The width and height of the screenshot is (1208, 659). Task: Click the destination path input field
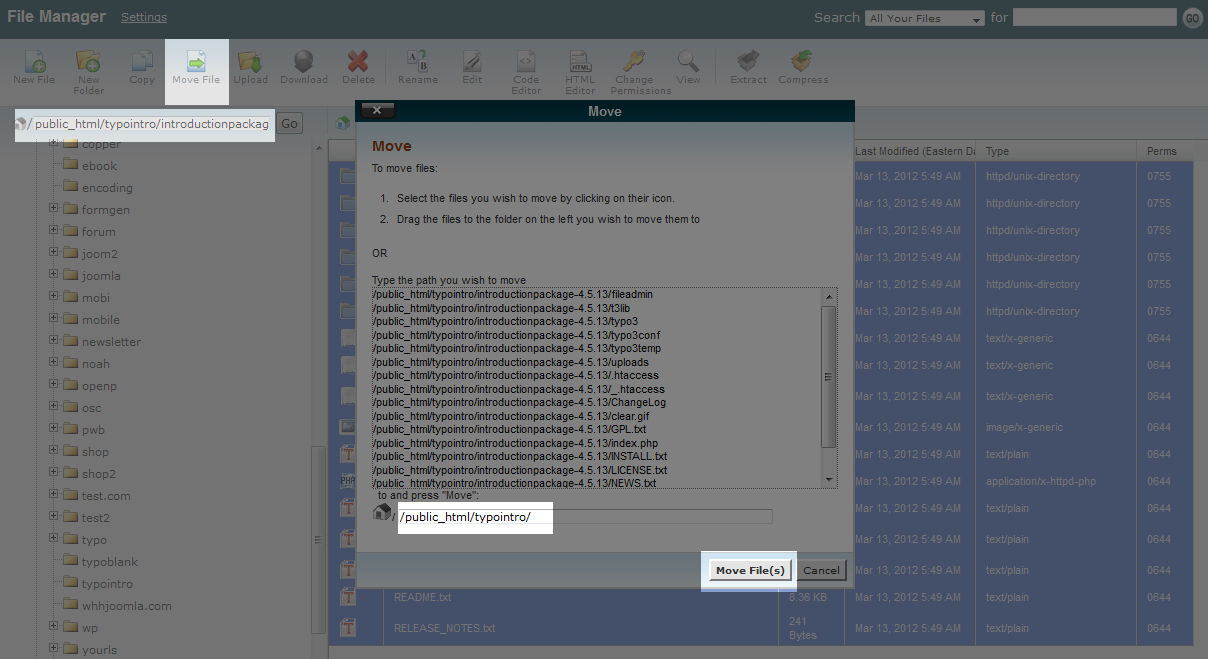(x=585, y=517)
